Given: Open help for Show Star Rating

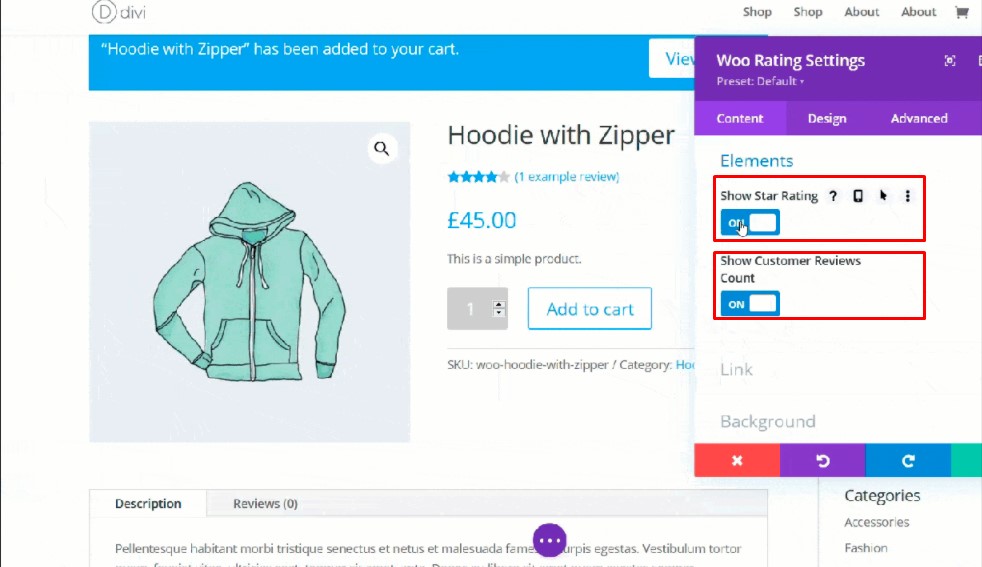Looking at the screenshot, I should [x=833, y=196].
